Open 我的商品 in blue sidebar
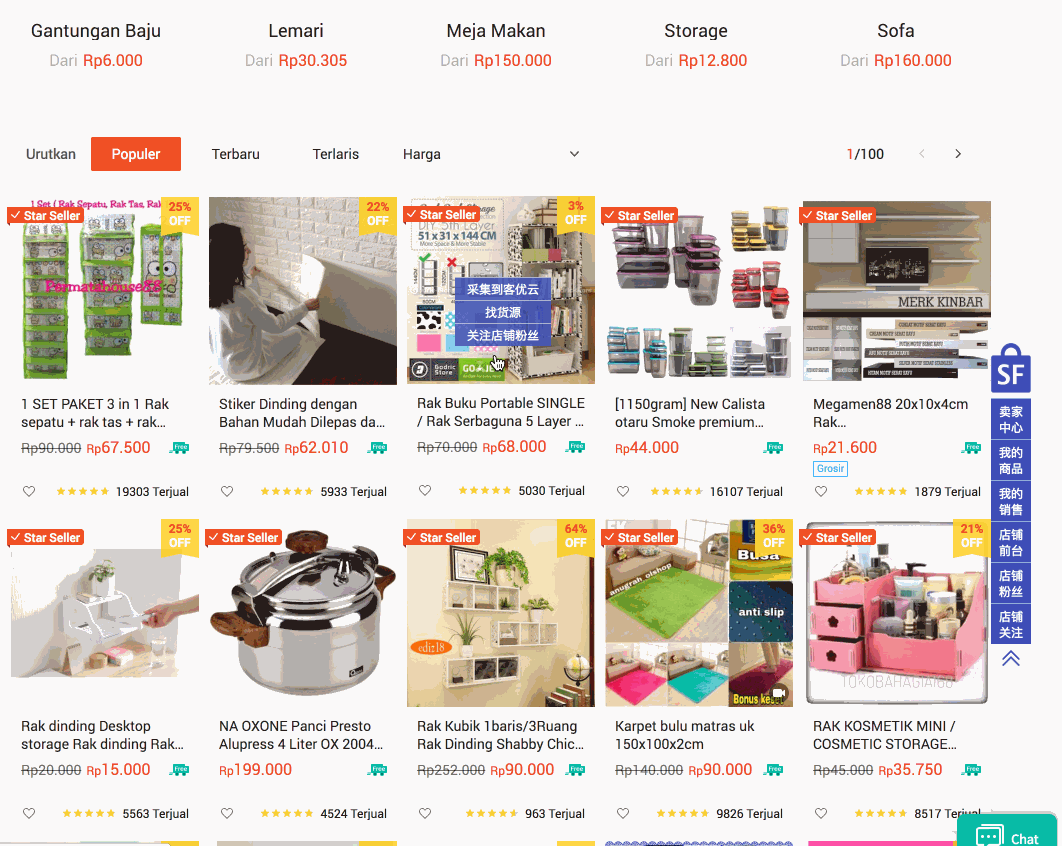The width and height of the screenshot is (1062, 846). pyautogui.click(x=1011, y=461)
